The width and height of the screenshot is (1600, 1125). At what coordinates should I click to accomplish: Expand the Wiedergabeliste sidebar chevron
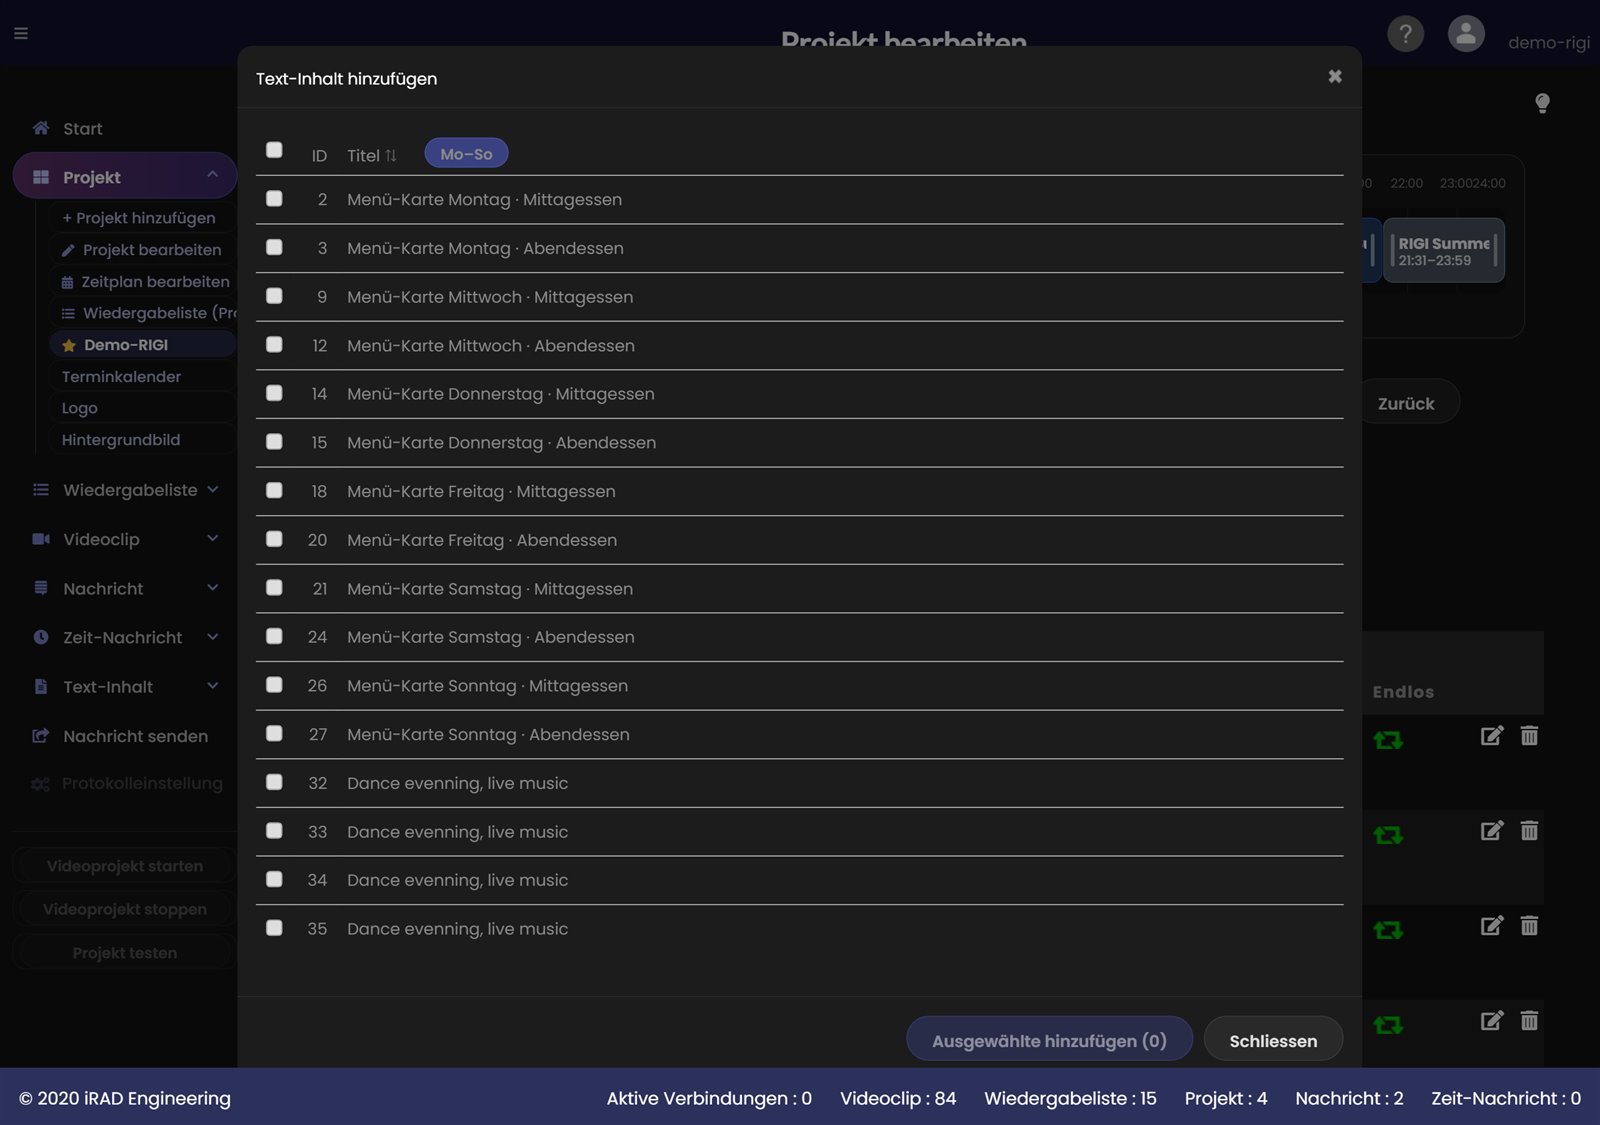[x=213, y=489]
